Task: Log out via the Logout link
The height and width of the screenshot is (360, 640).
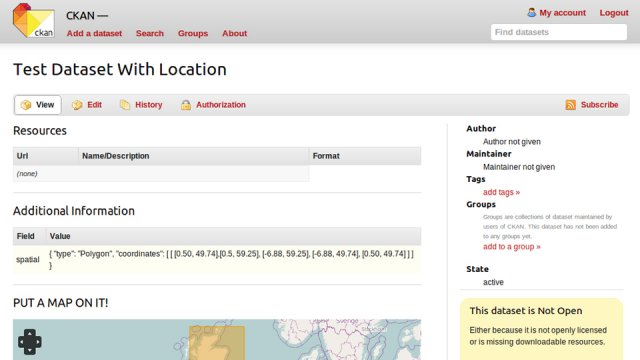Action: [614, 13]
